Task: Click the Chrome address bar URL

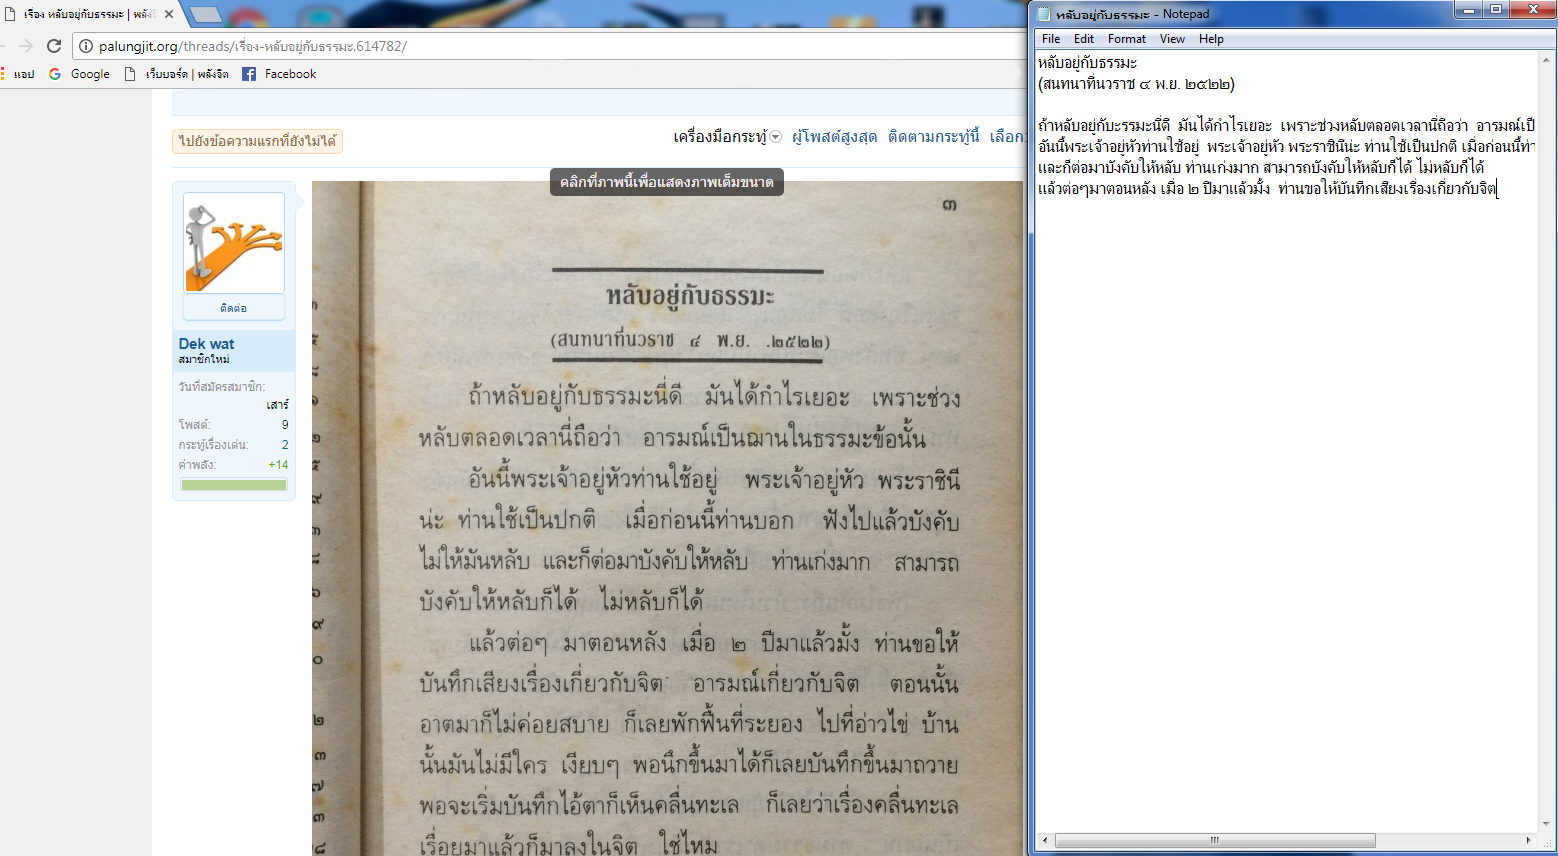Action: point(252,46)
